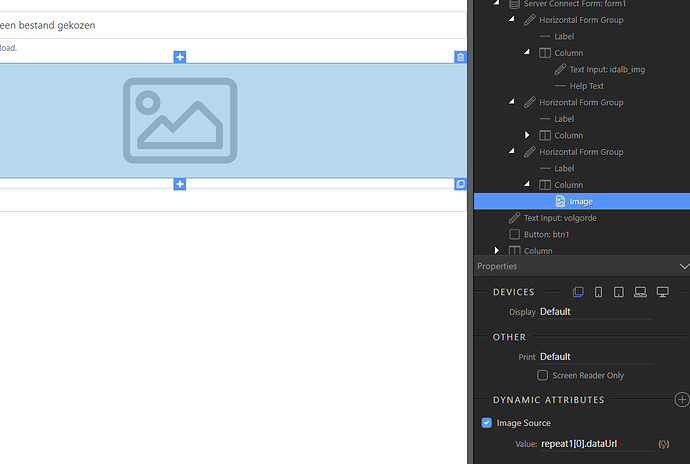Click the plus icon below the image placeholder

(x=180, y=184)
